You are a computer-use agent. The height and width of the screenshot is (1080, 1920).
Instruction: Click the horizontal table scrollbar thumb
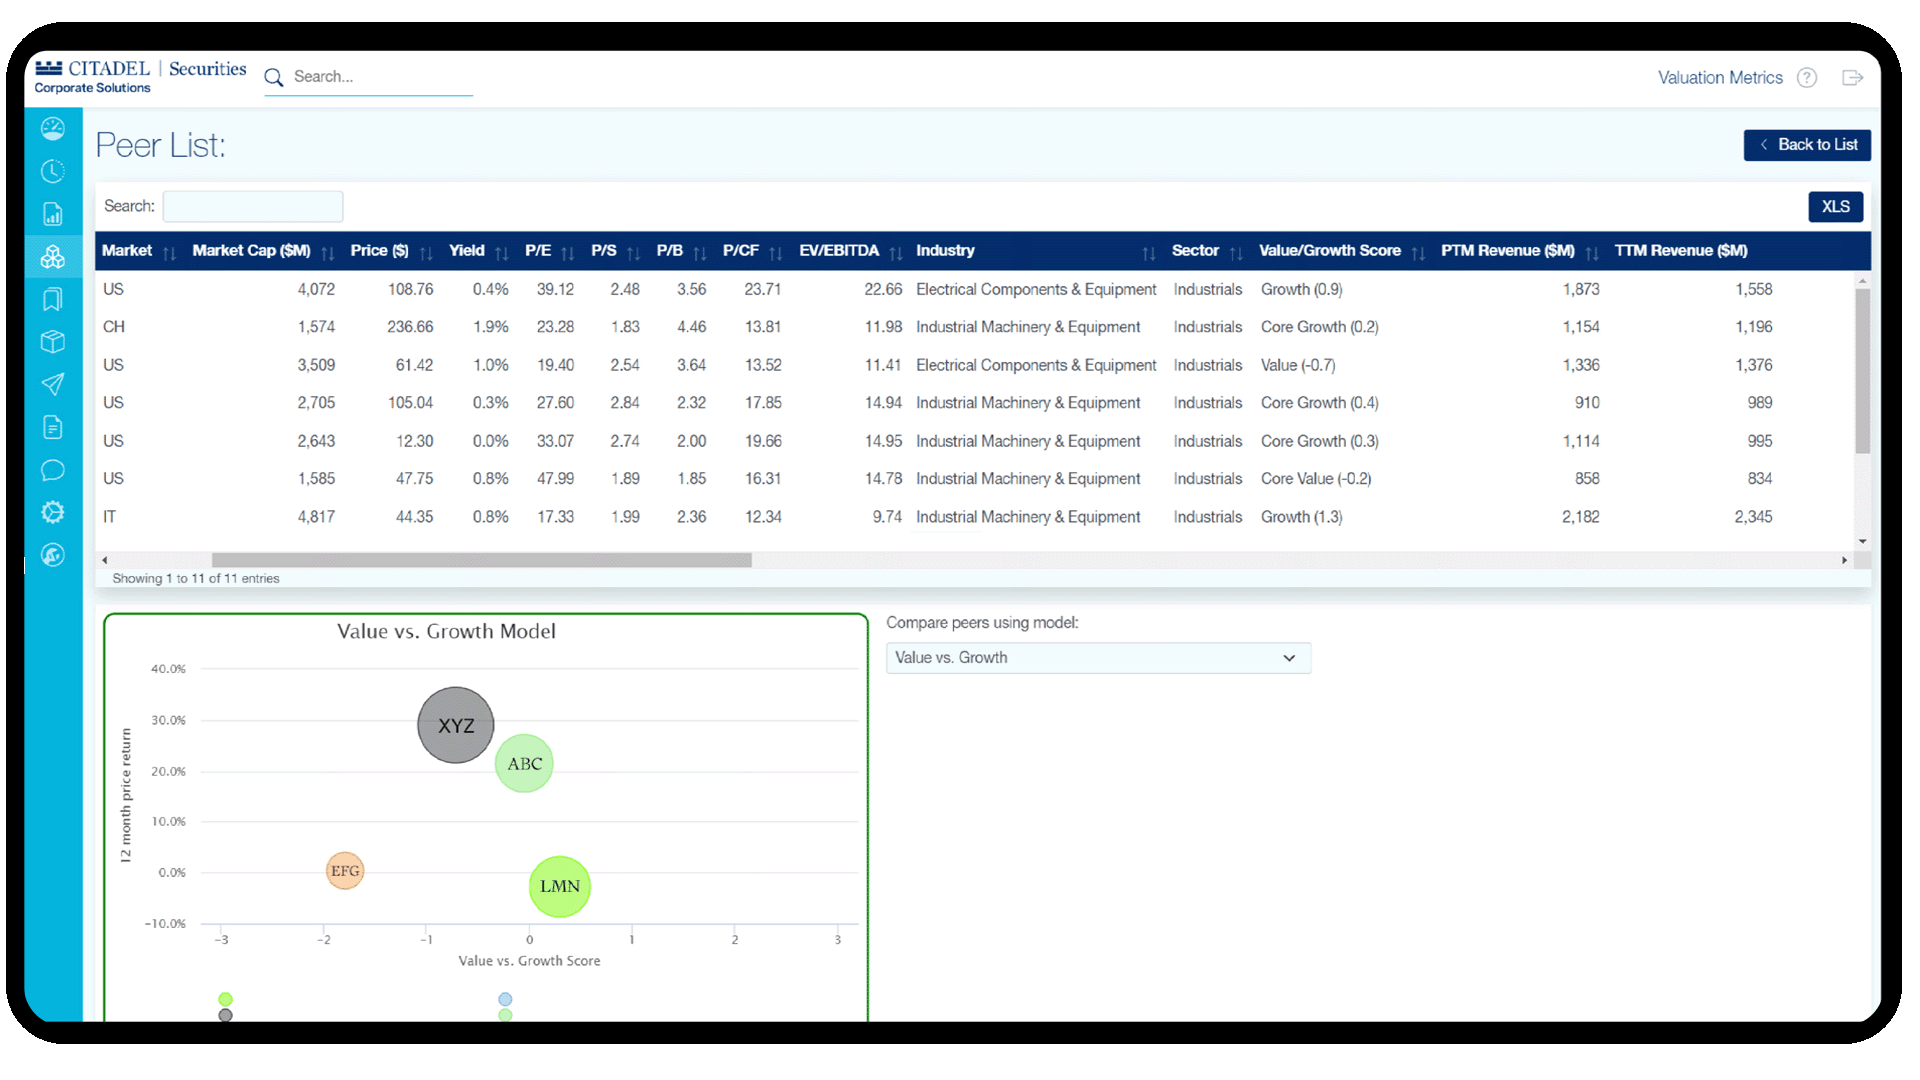(481, 560)
